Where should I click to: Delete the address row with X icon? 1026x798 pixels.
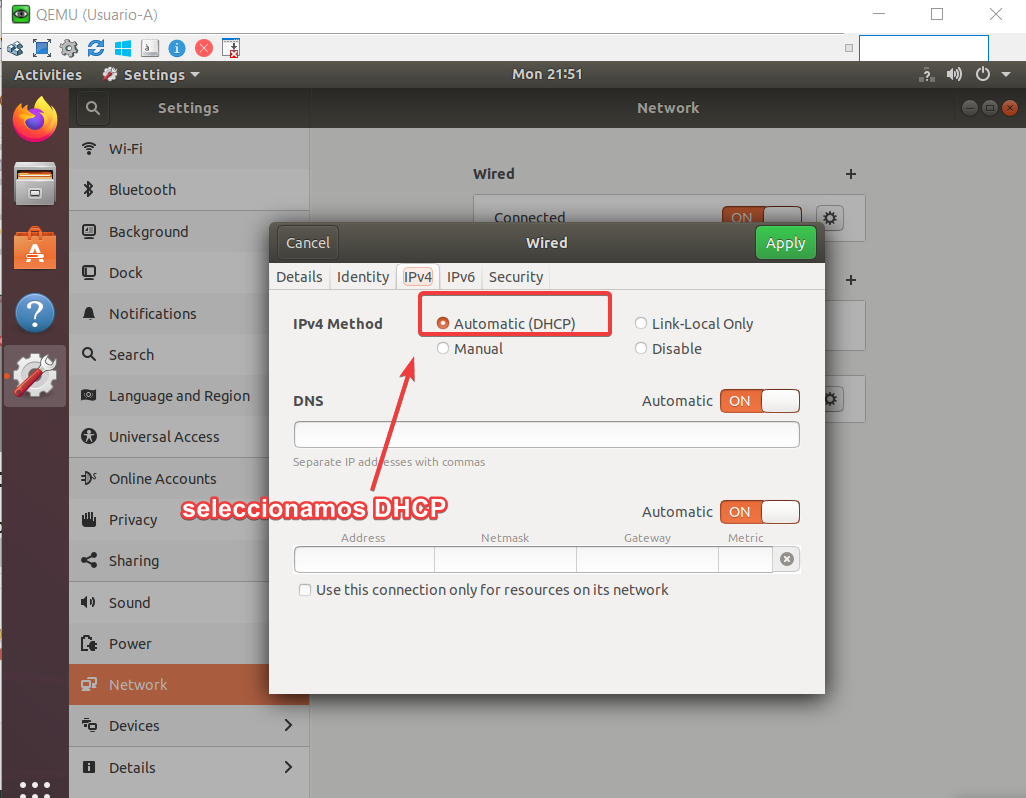[787, 559]
